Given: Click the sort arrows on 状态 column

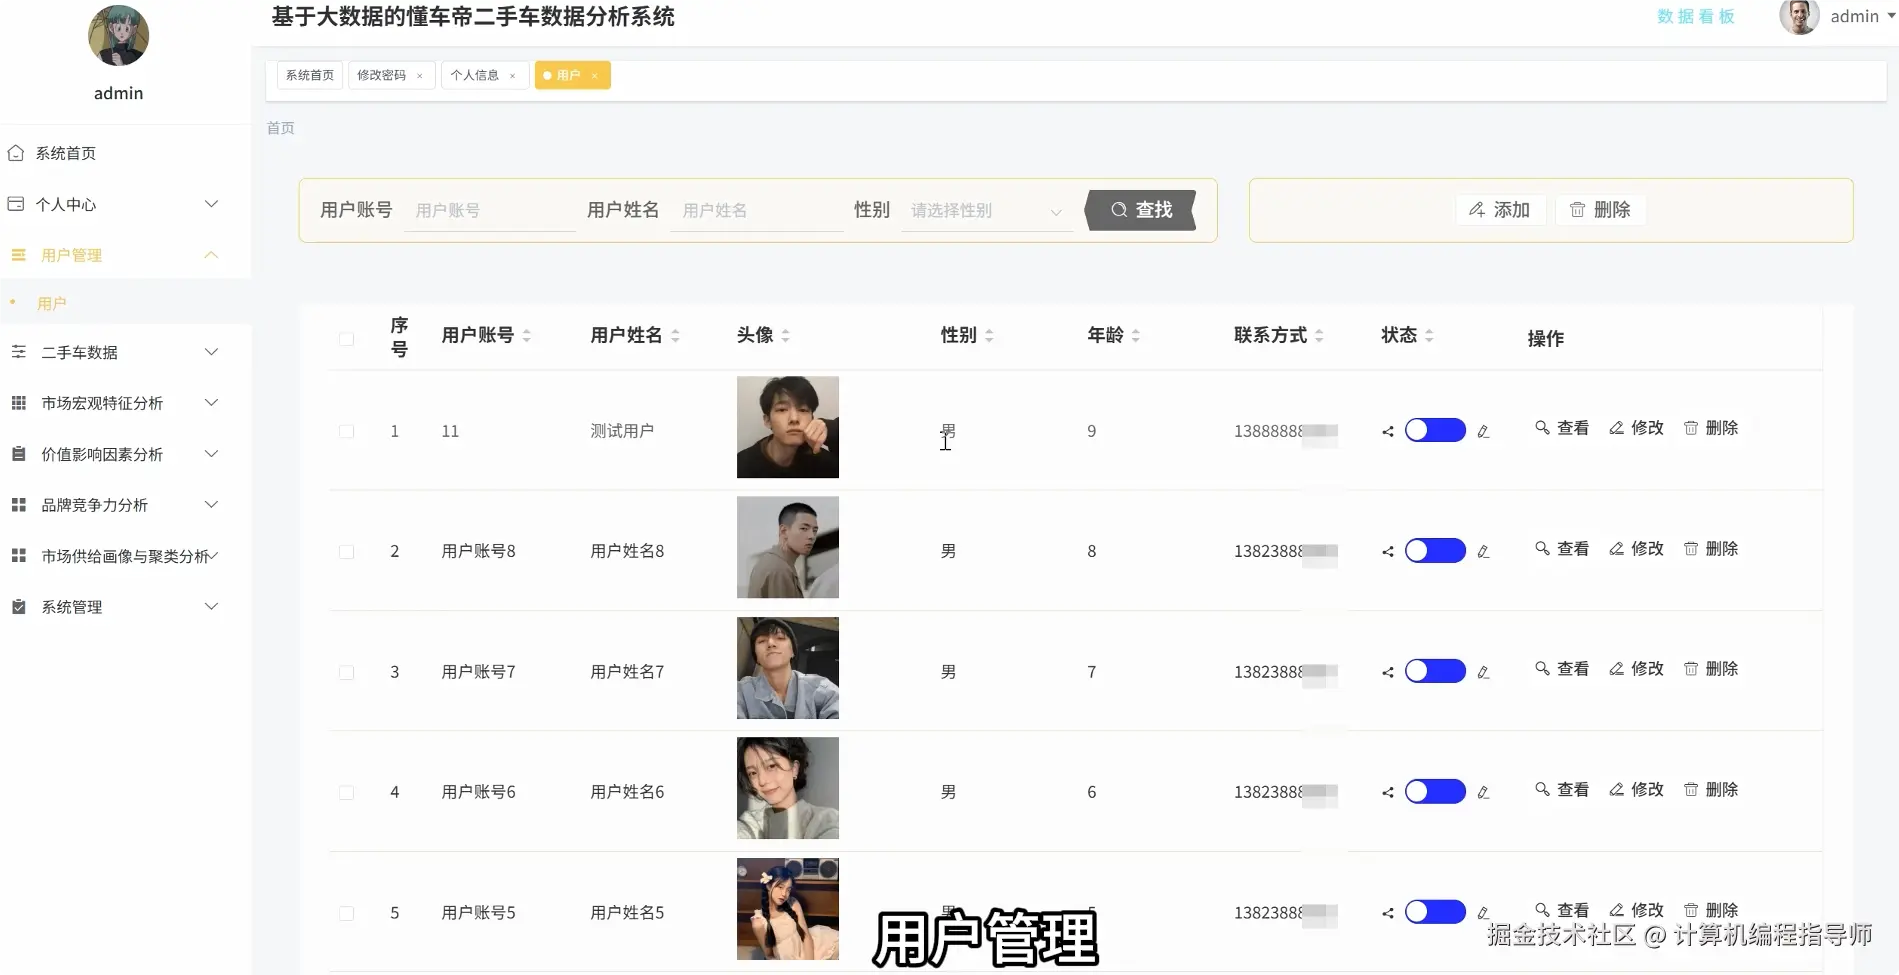Looking at the screenshot, I should 1429,336.
